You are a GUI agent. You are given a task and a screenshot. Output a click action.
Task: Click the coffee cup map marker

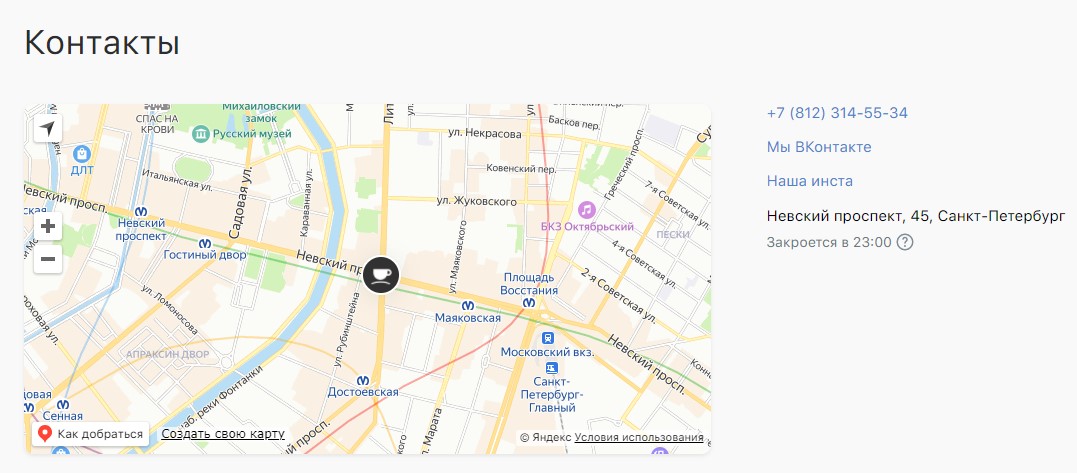(380, 274)
